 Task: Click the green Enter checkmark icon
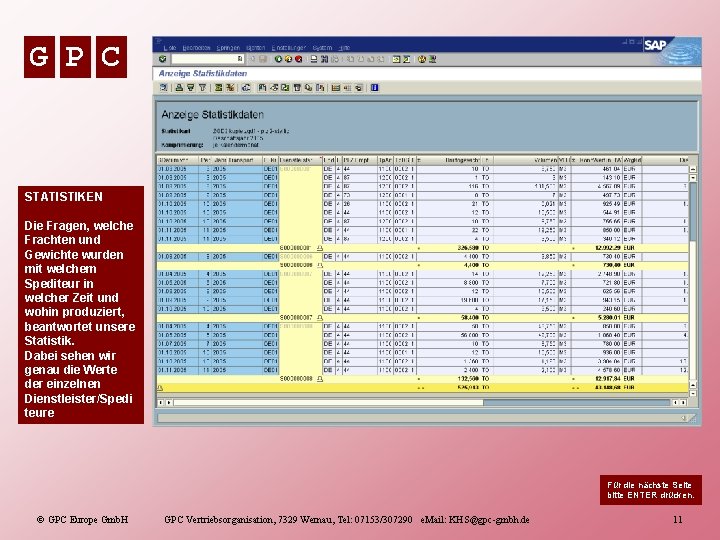coord(162,59)
